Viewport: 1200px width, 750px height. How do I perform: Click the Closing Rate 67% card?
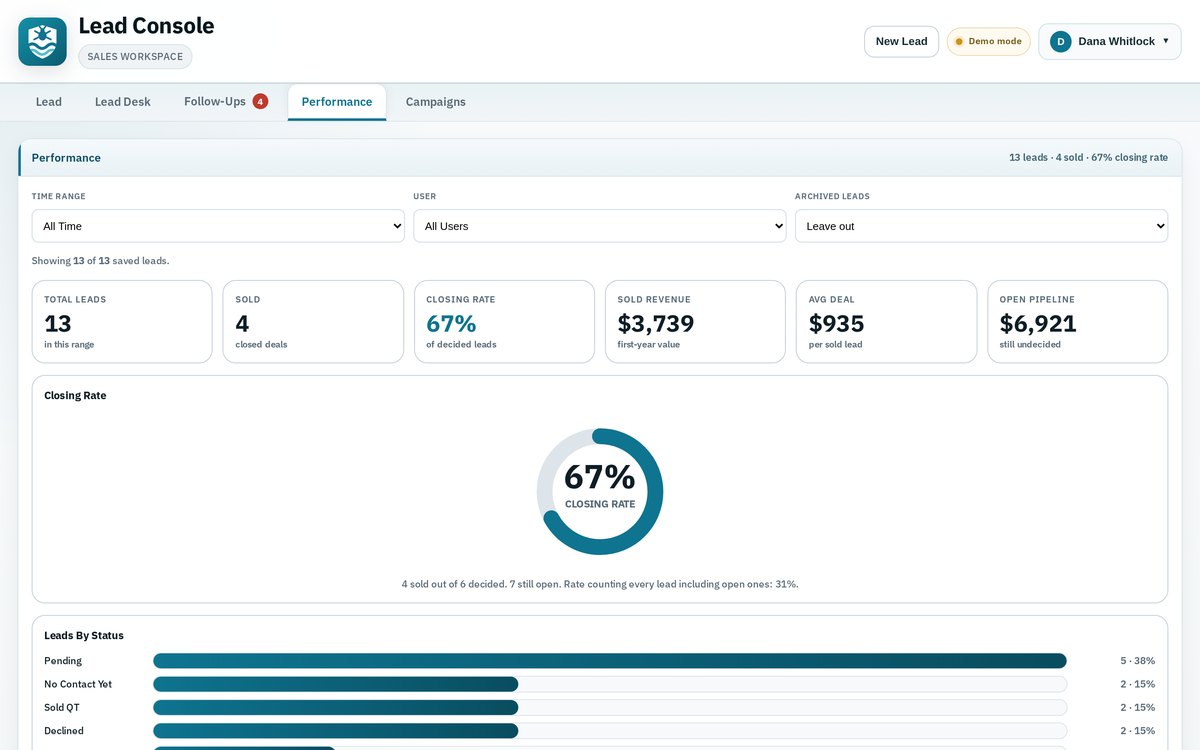(504, 321)
